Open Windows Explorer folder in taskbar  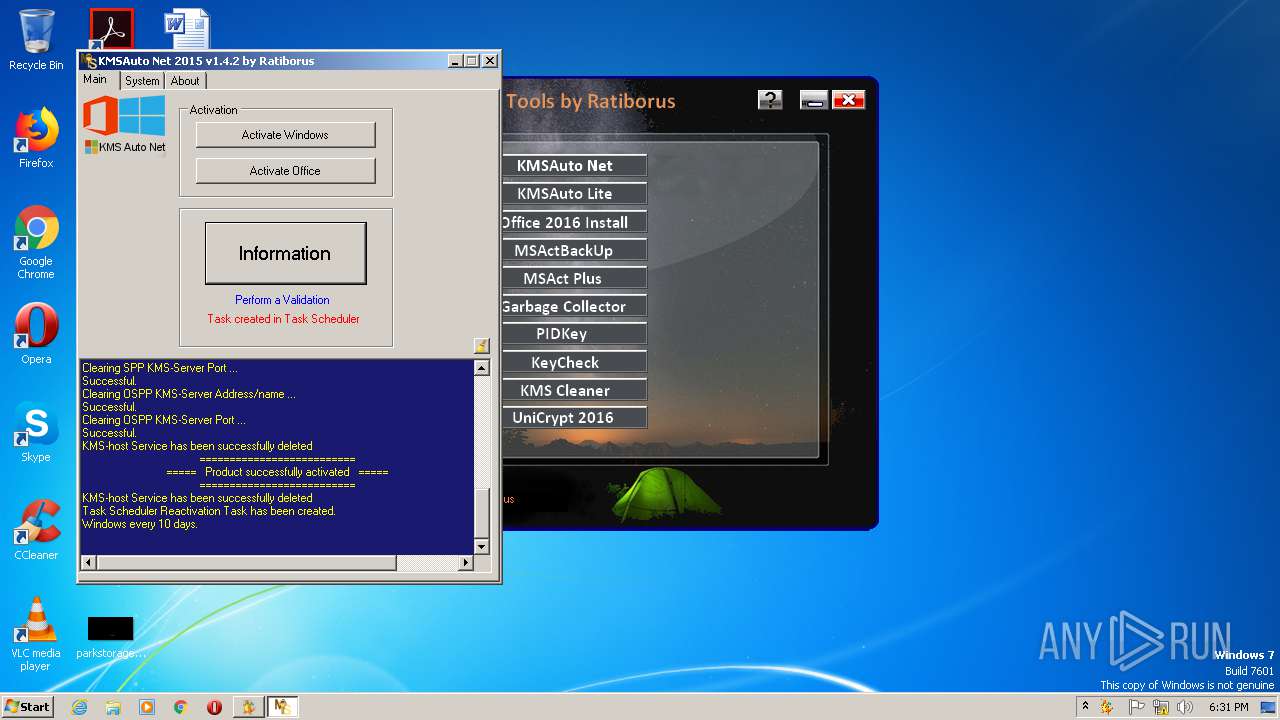click(x=113, y=707)
